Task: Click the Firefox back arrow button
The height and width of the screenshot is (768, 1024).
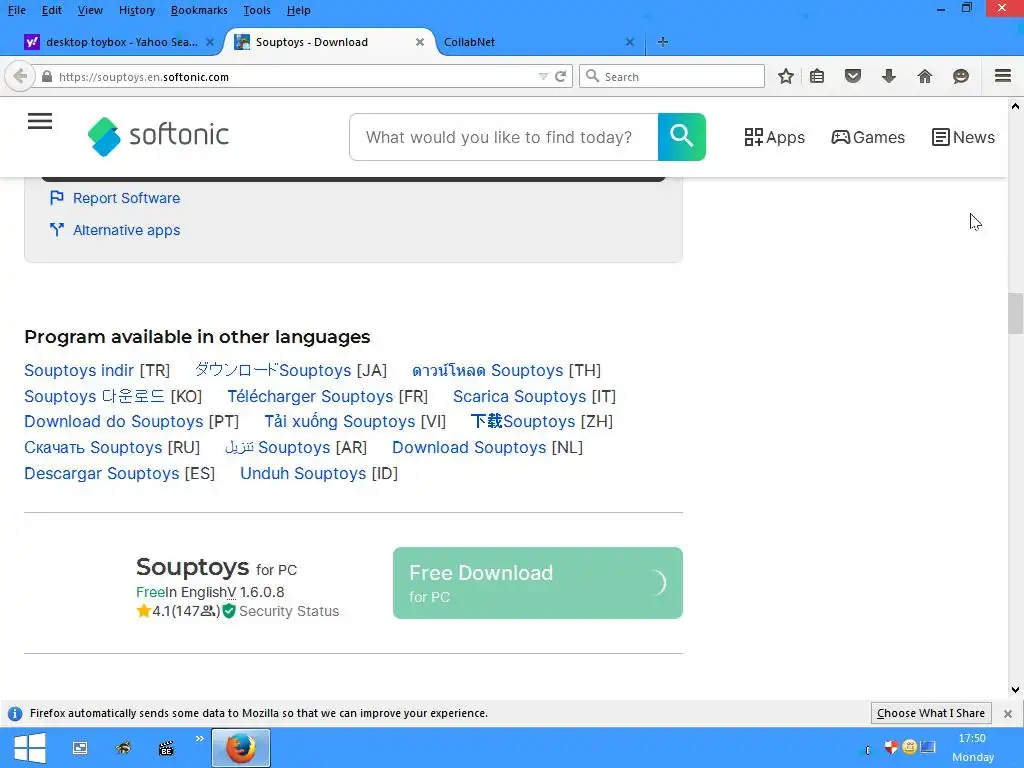Action: click(20, 76)
